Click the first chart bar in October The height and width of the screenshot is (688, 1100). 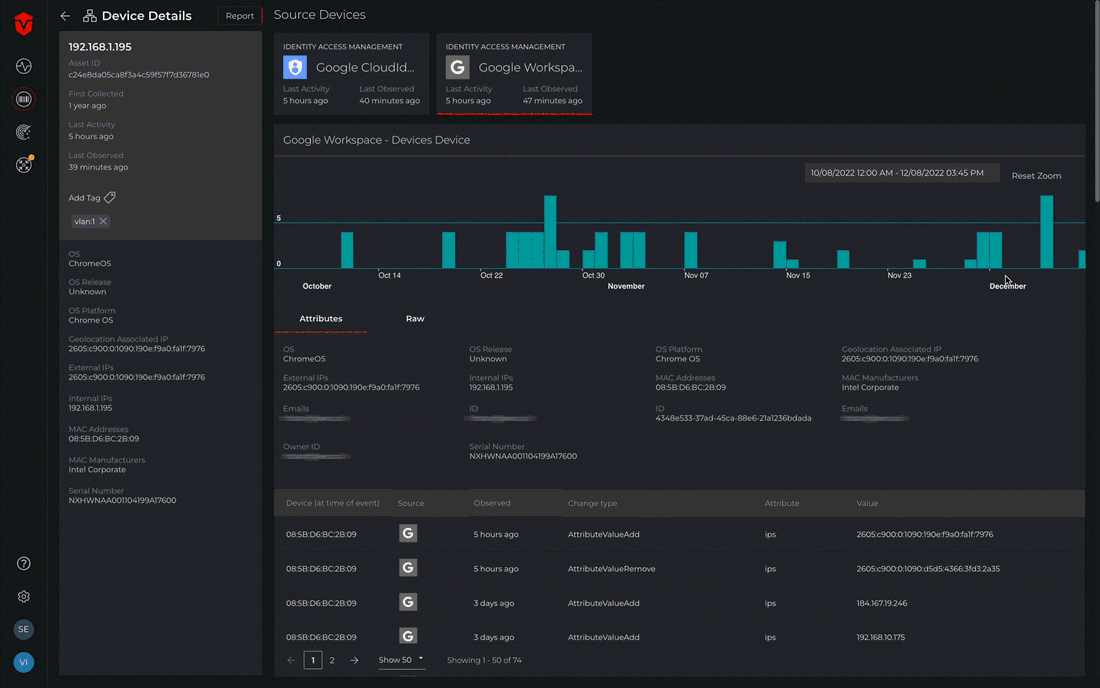(347, 250)
